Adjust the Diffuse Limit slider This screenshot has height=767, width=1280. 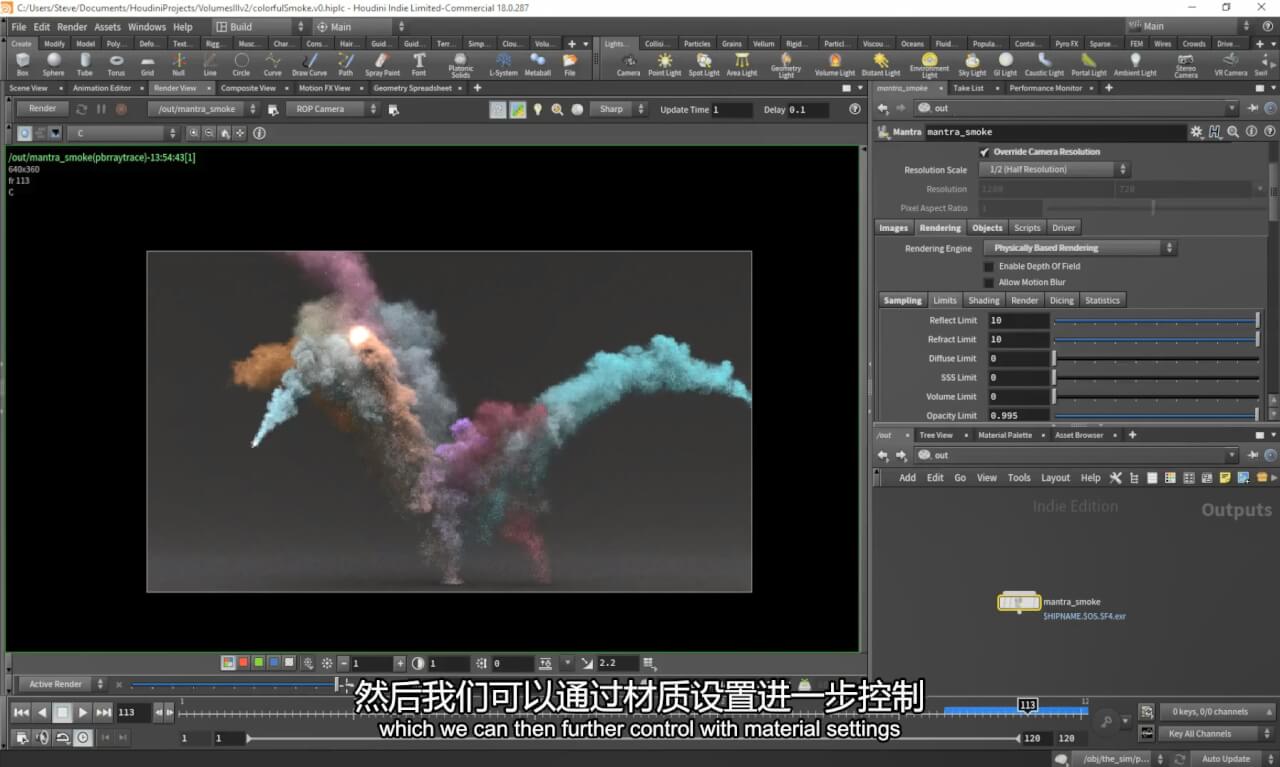[x=1156, y=359]
